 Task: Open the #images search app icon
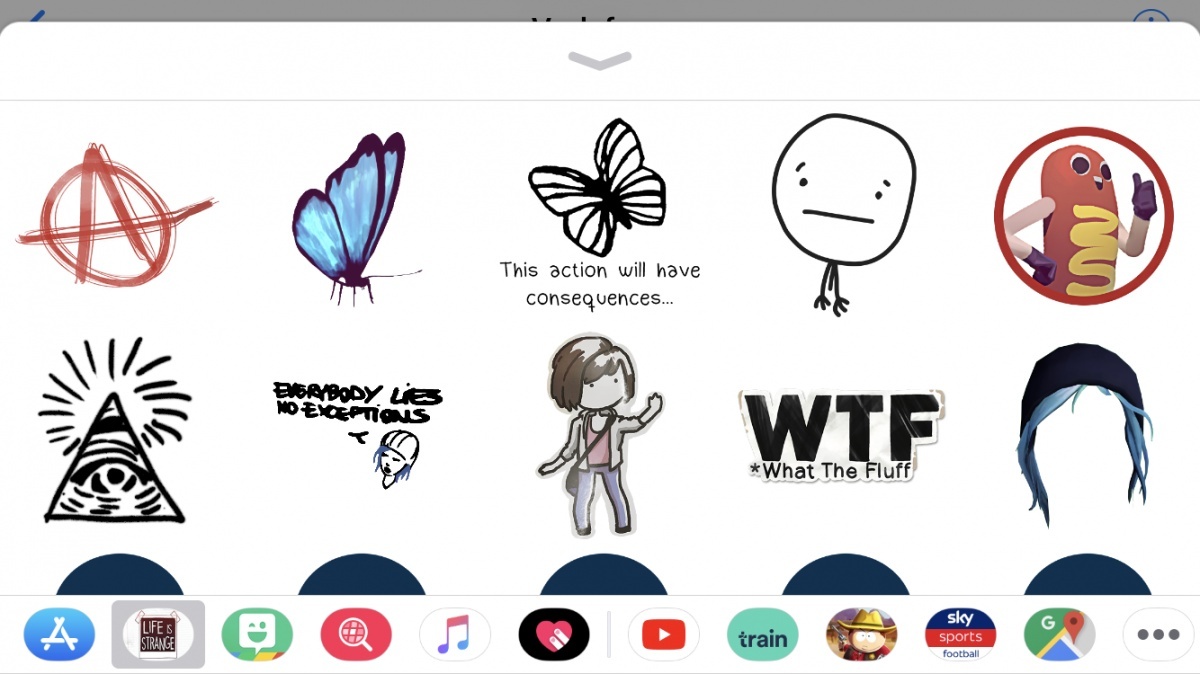[356, 634]
